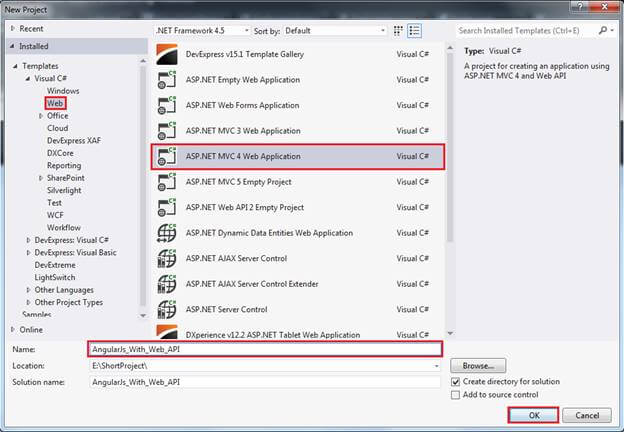The image size is (624, 432).
Task: Click the AJAX Server Control Extender icon
Action: point(167,284)
